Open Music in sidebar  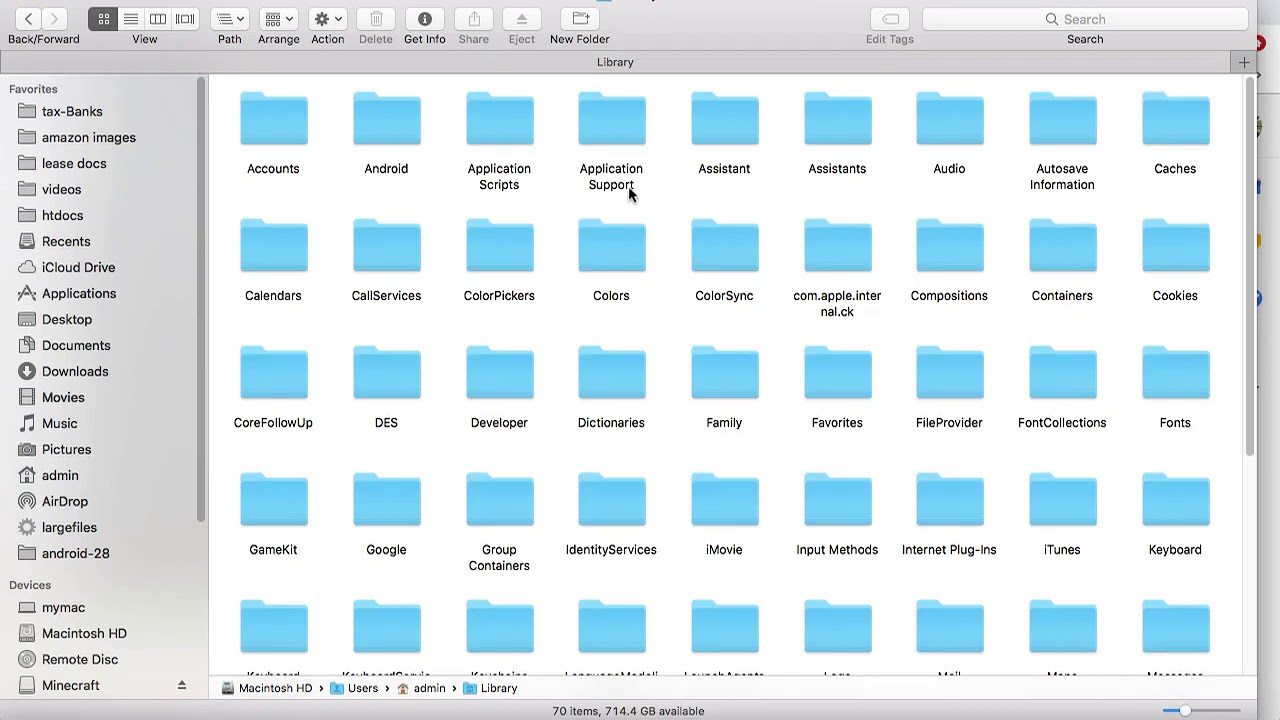click(59, 423)
